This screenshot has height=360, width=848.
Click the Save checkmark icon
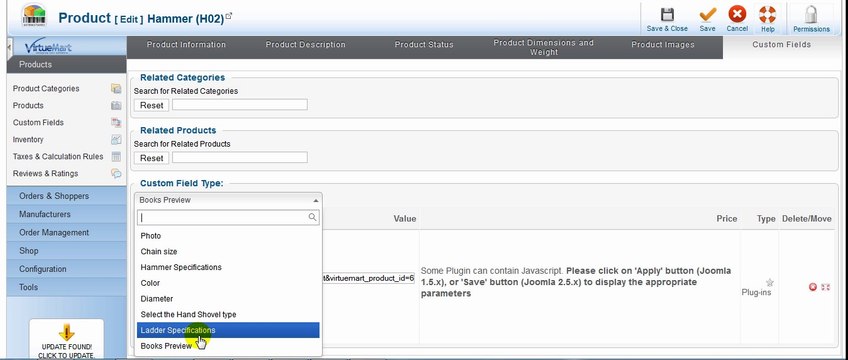tap(707, 14)
